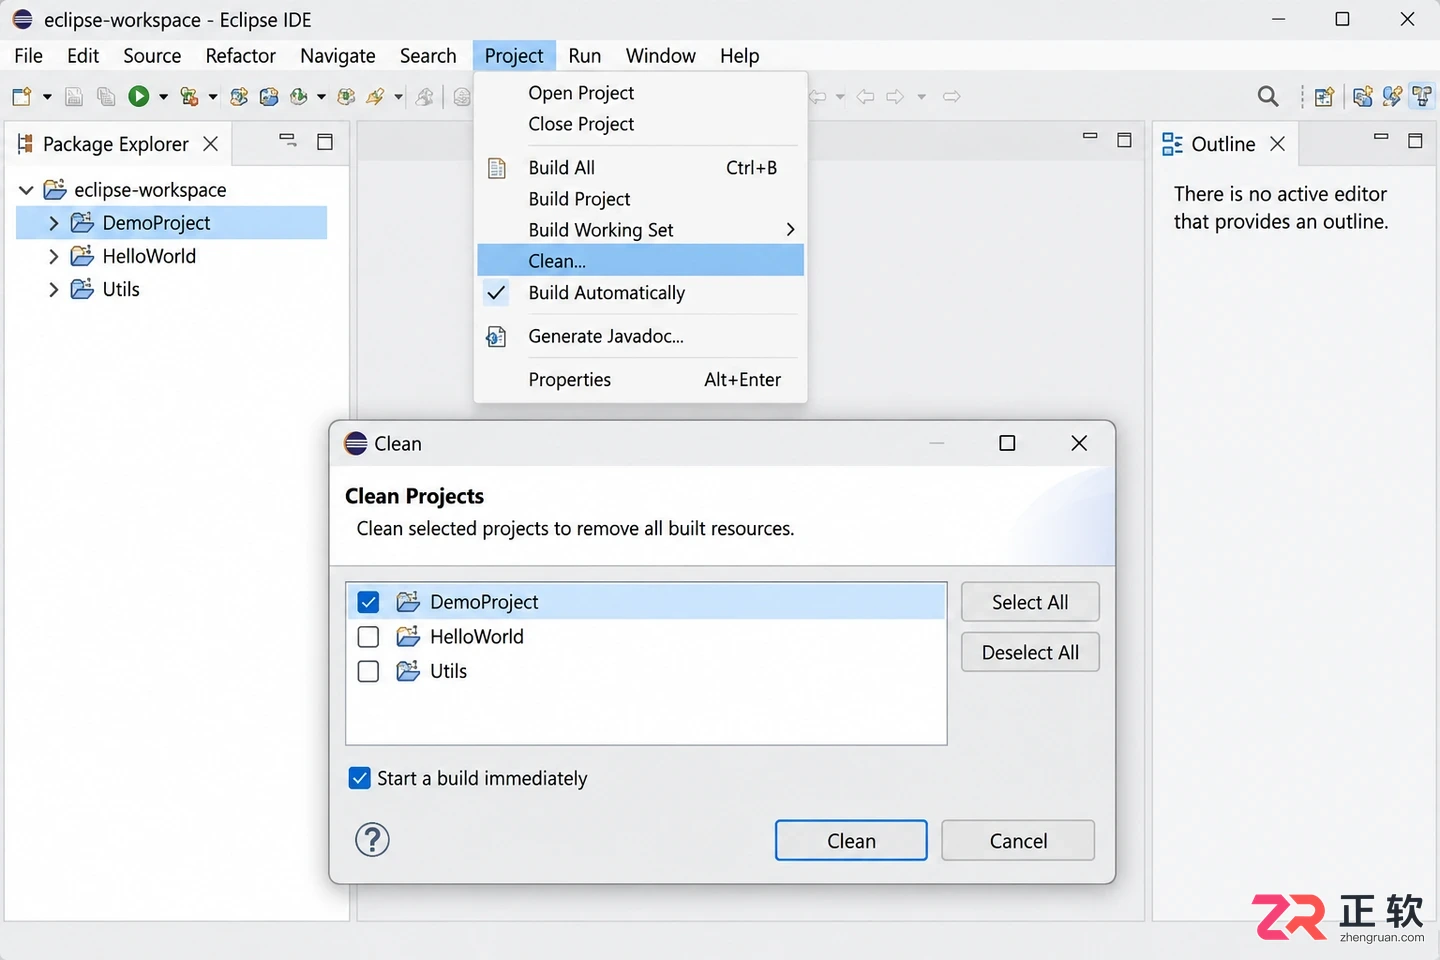This screenshot has height=960, width=1440.
Task: Open the Window menu
Action: [x=661, y=56]
